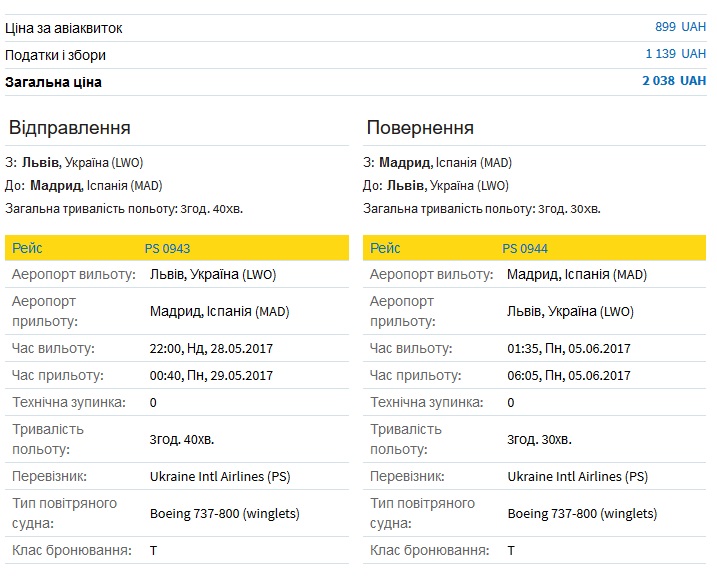Click the 899 UAH ticket price
Image resolution: width=717 pixels, height=581 pixels.
pyautogui.click(x=680, y=27)
